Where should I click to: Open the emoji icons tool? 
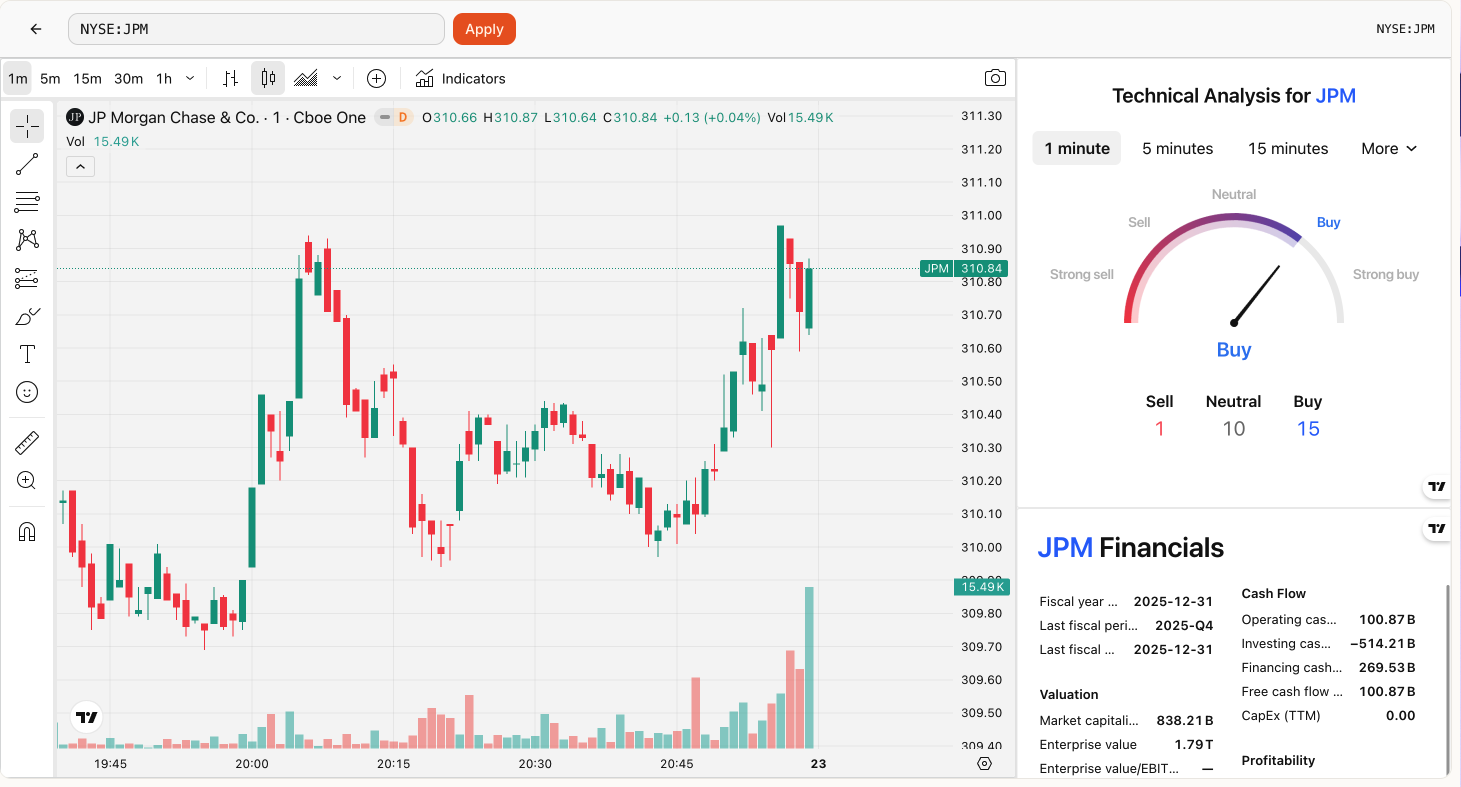click(27, 392)
